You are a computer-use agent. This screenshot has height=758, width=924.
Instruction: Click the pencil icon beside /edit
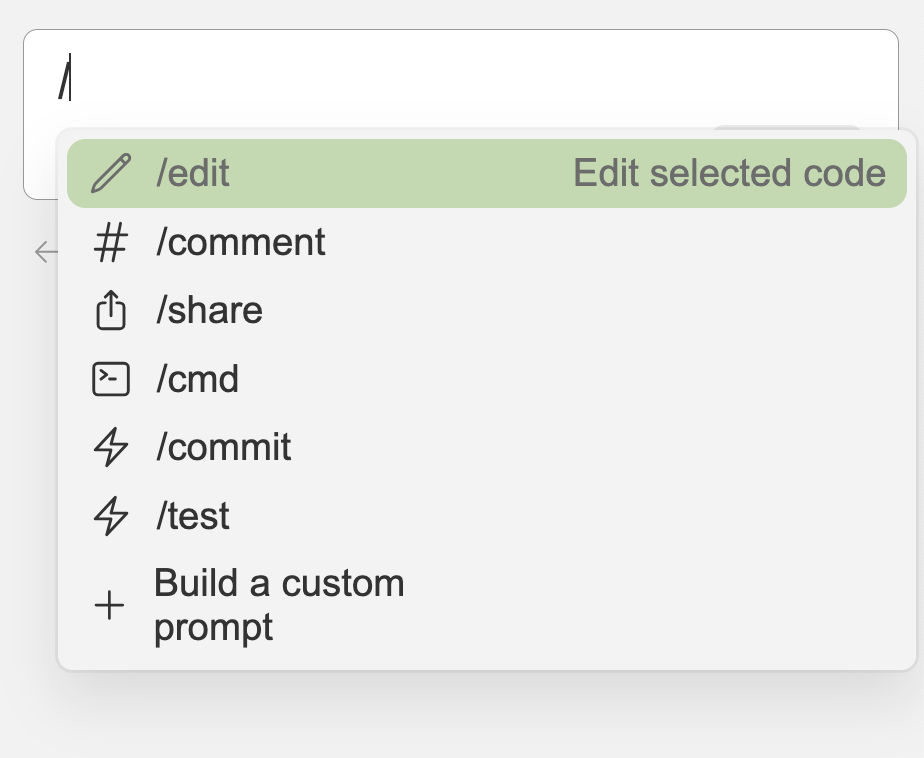coord(110,174)
